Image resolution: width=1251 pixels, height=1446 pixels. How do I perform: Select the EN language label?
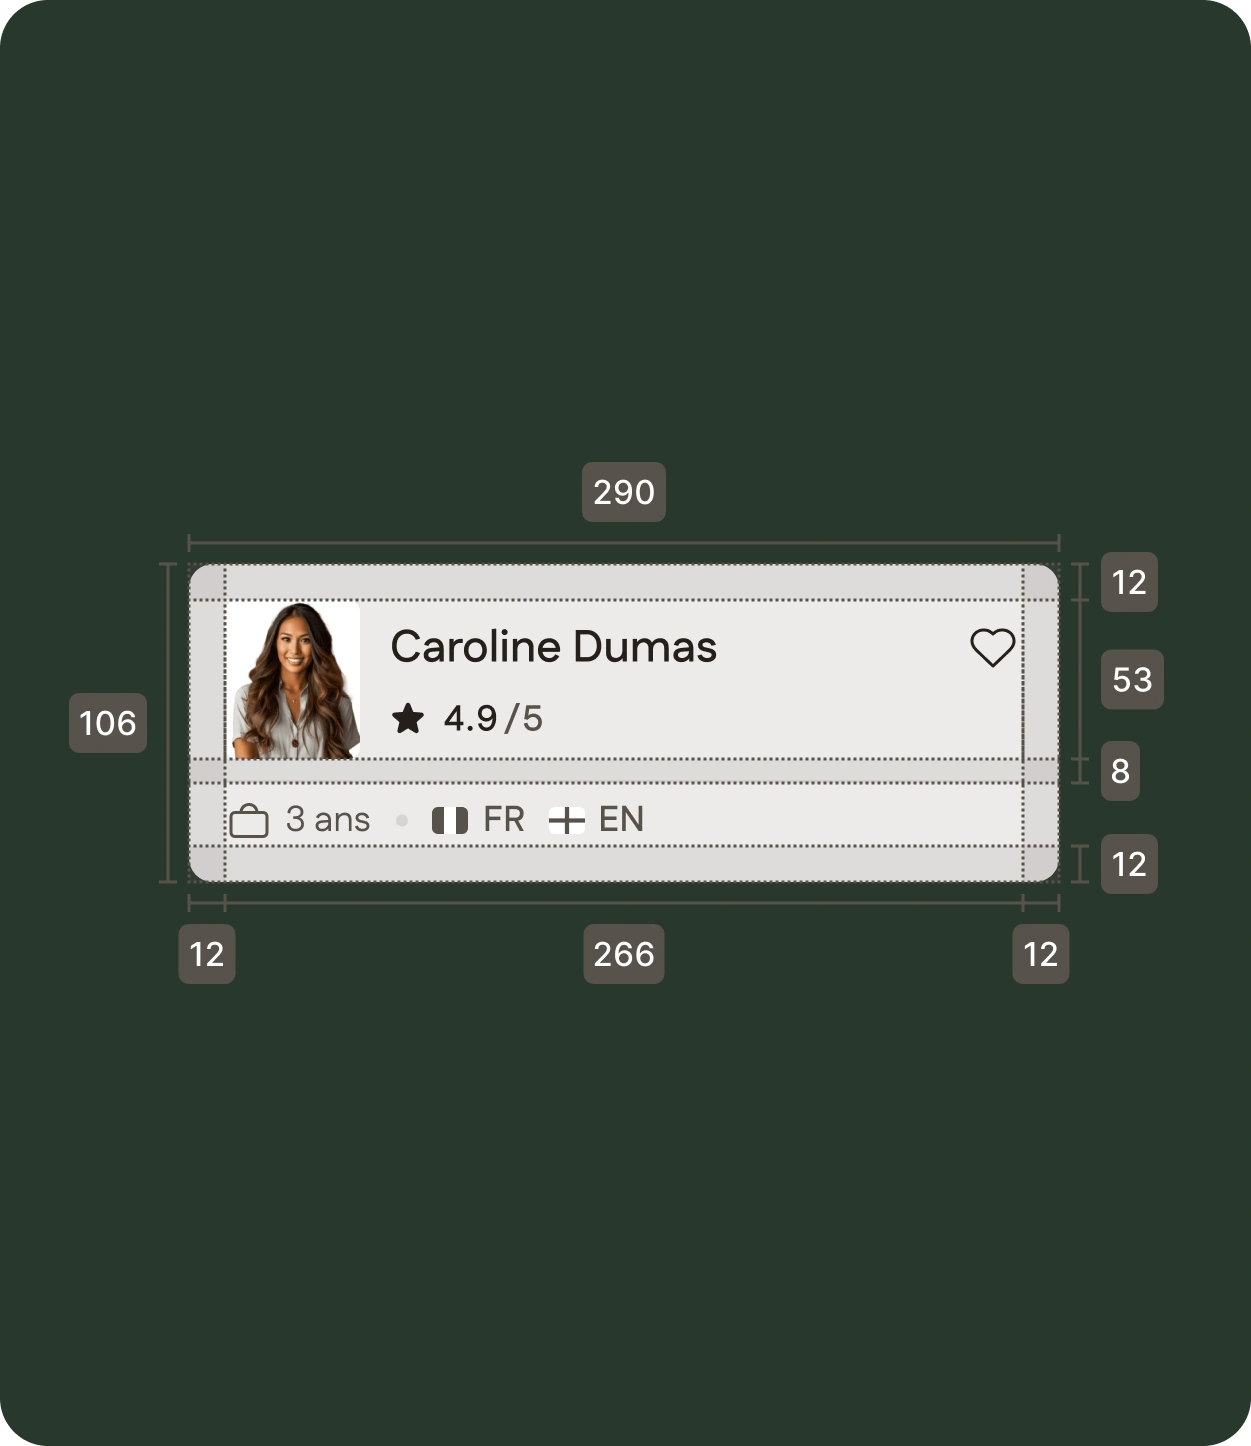pyautogui.click(x=621, y=820)
